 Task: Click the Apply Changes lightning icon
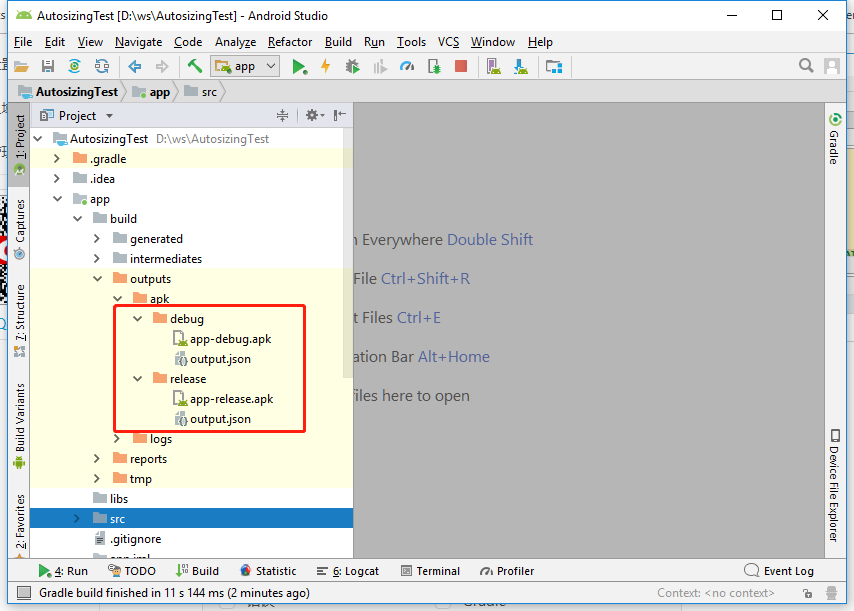326,66
